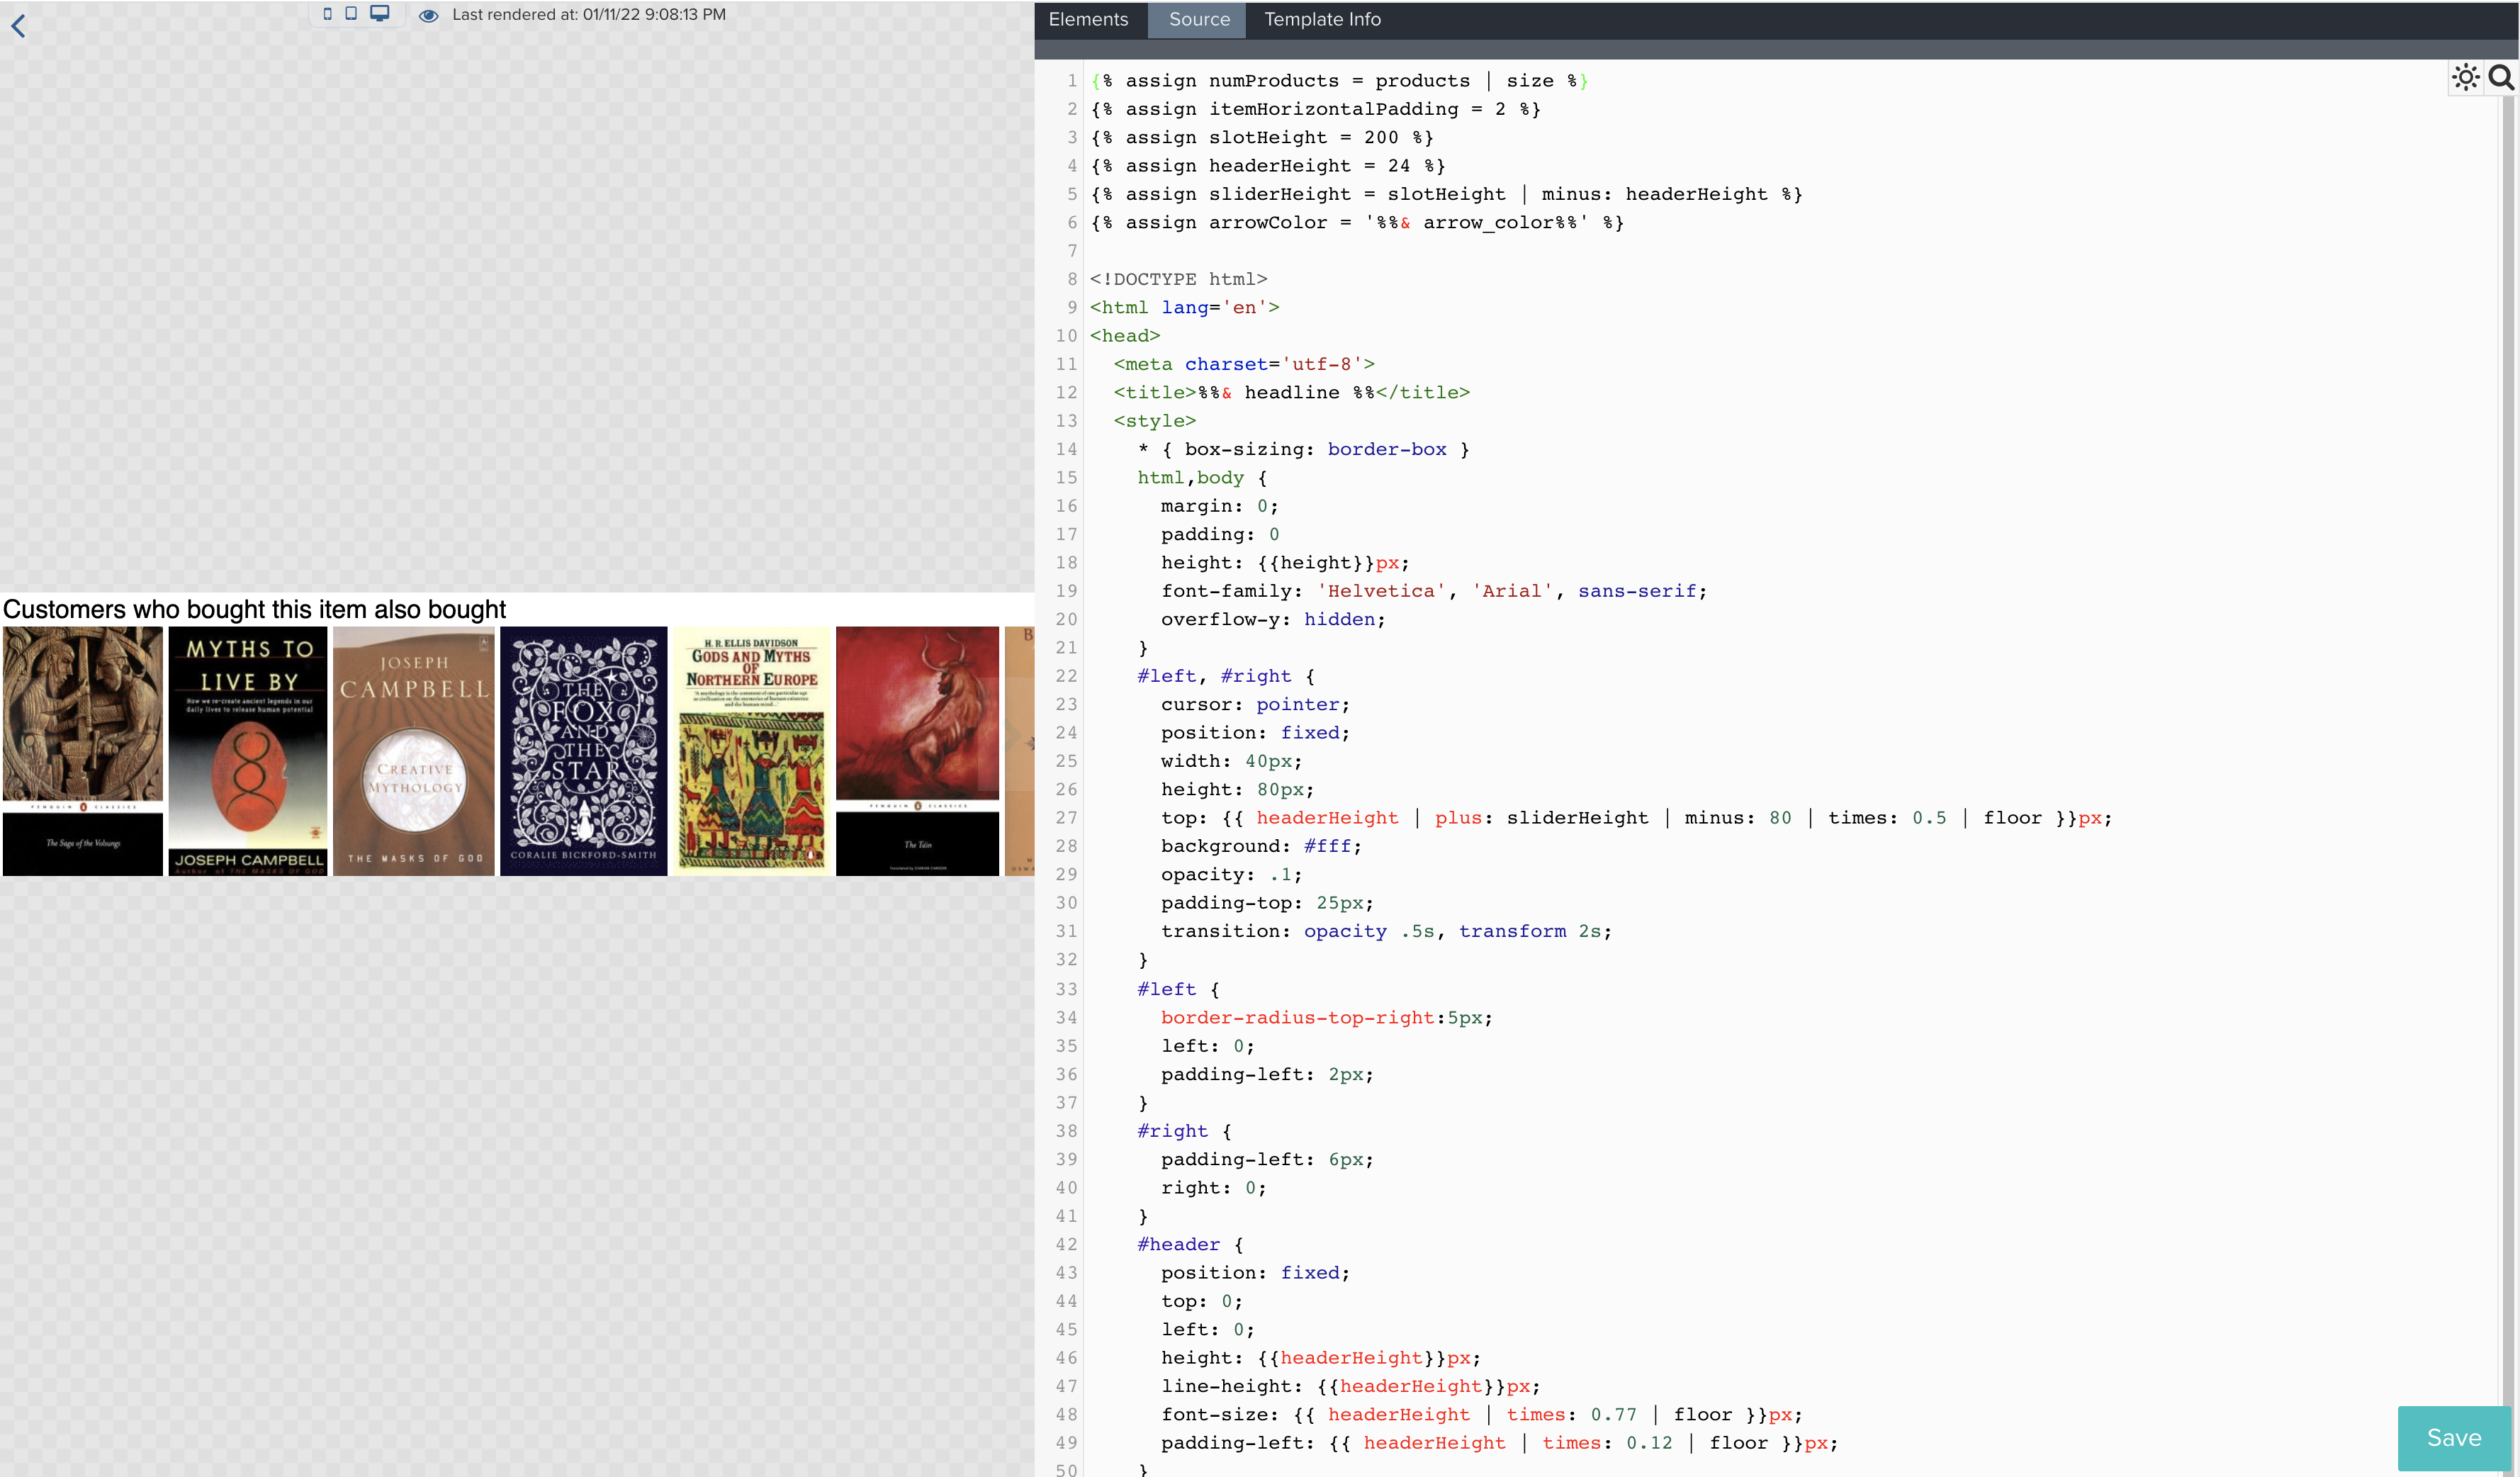Select Gods and Myths of Northern Europe cover
Screen dimensions: 2520x1477
[751, 751]
